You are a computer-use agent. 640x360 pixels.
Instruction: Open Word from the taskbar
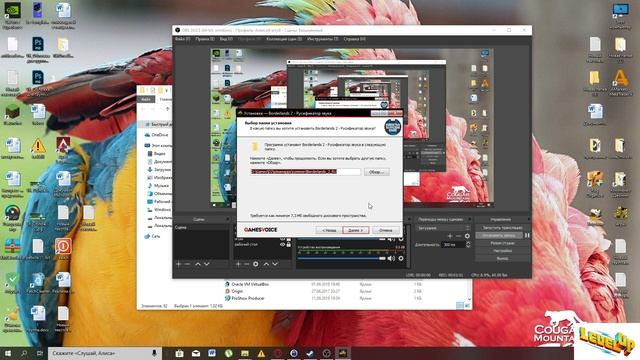coord(212,353)
